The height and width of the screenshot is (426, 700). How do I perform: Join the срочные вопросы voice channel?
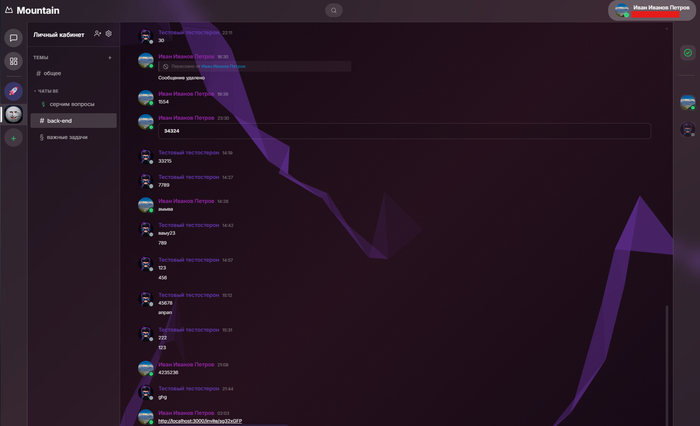point(74,104)
